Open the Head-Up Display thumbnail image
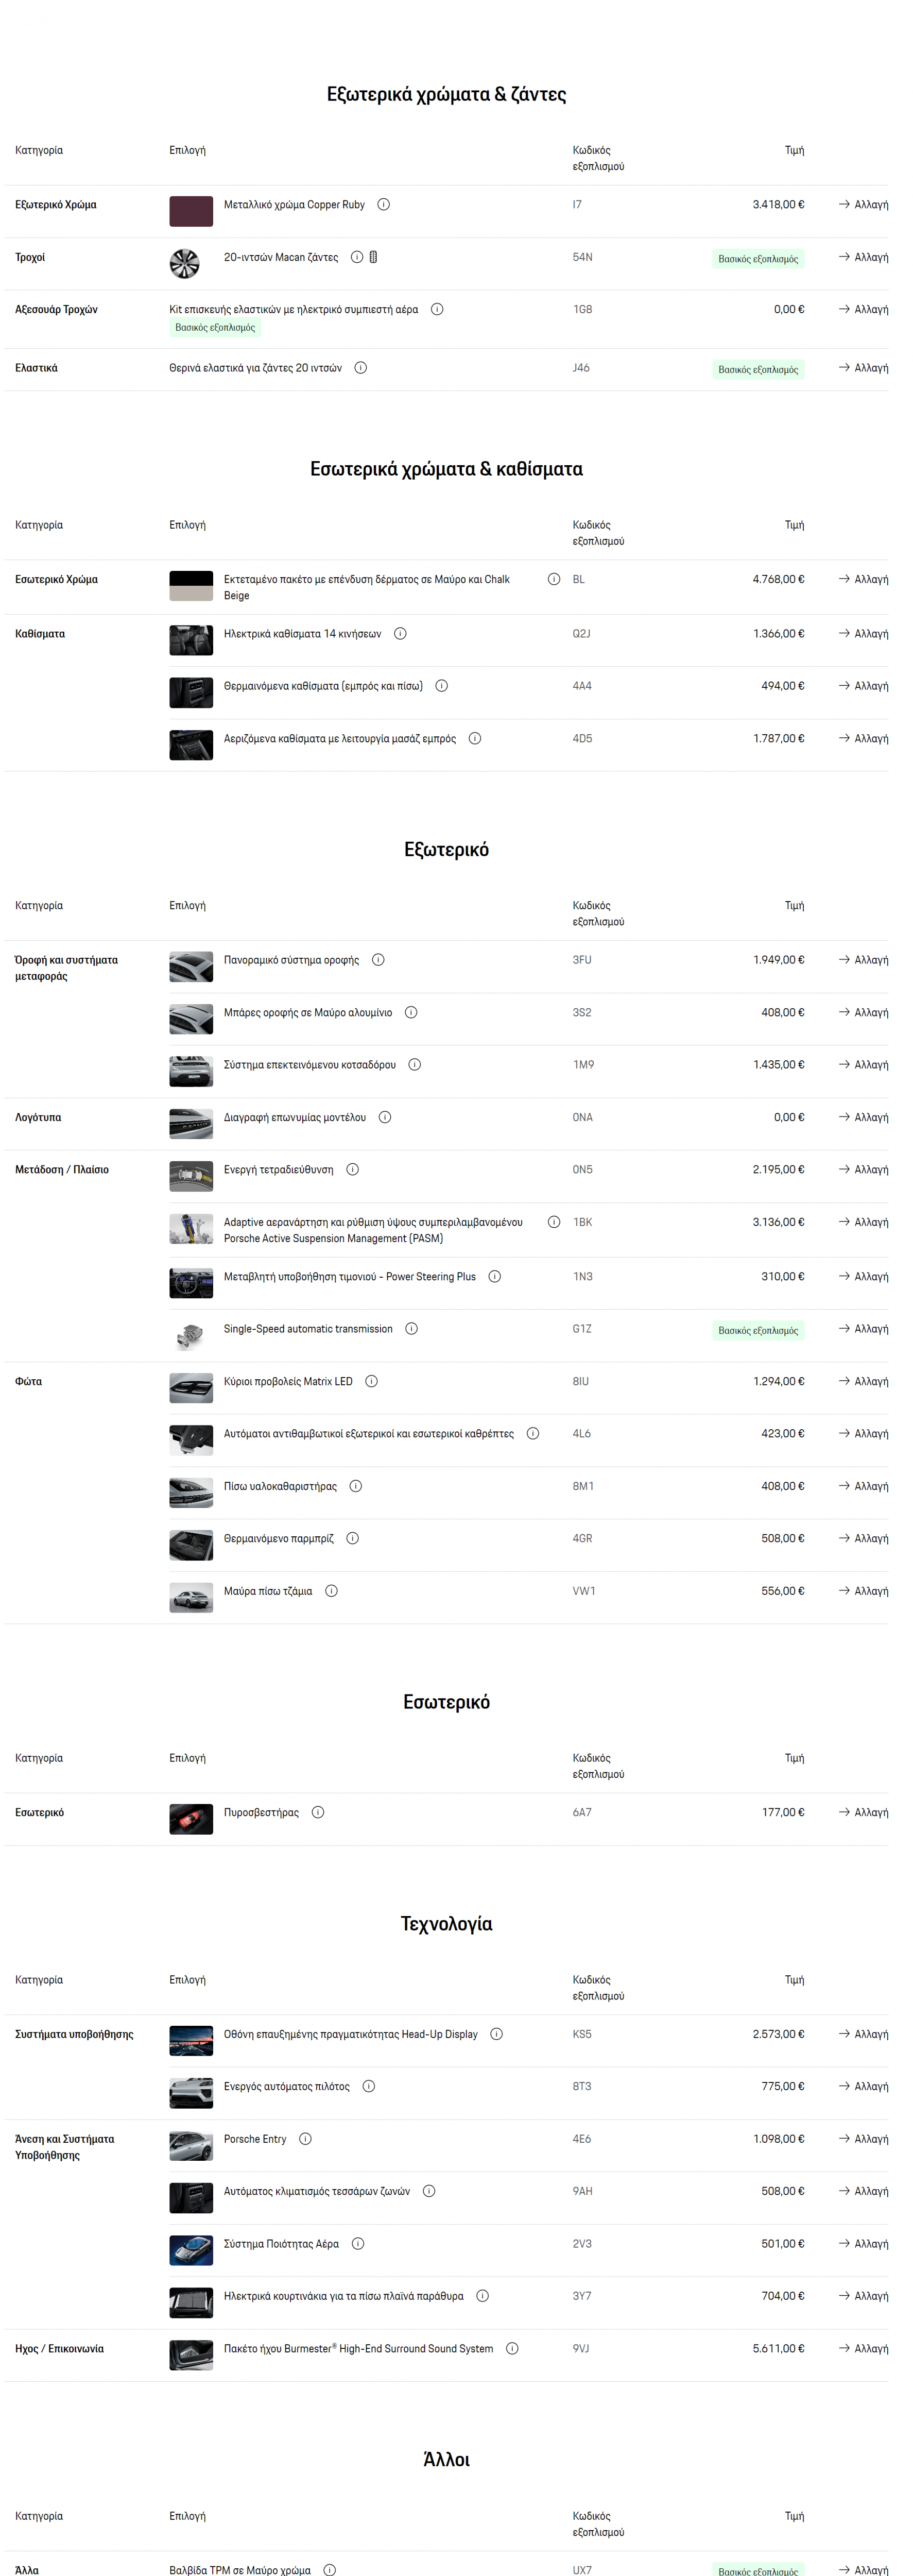The height and width of the screenshot is (2576, 913). (x=191, y=2041)
